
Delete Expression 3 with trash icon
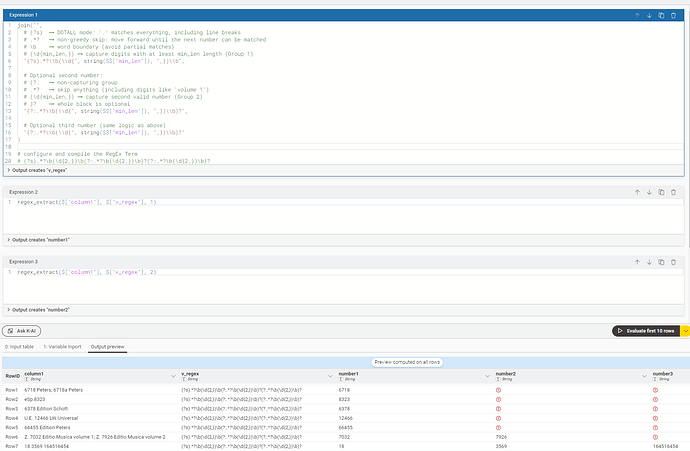point(674,261)
